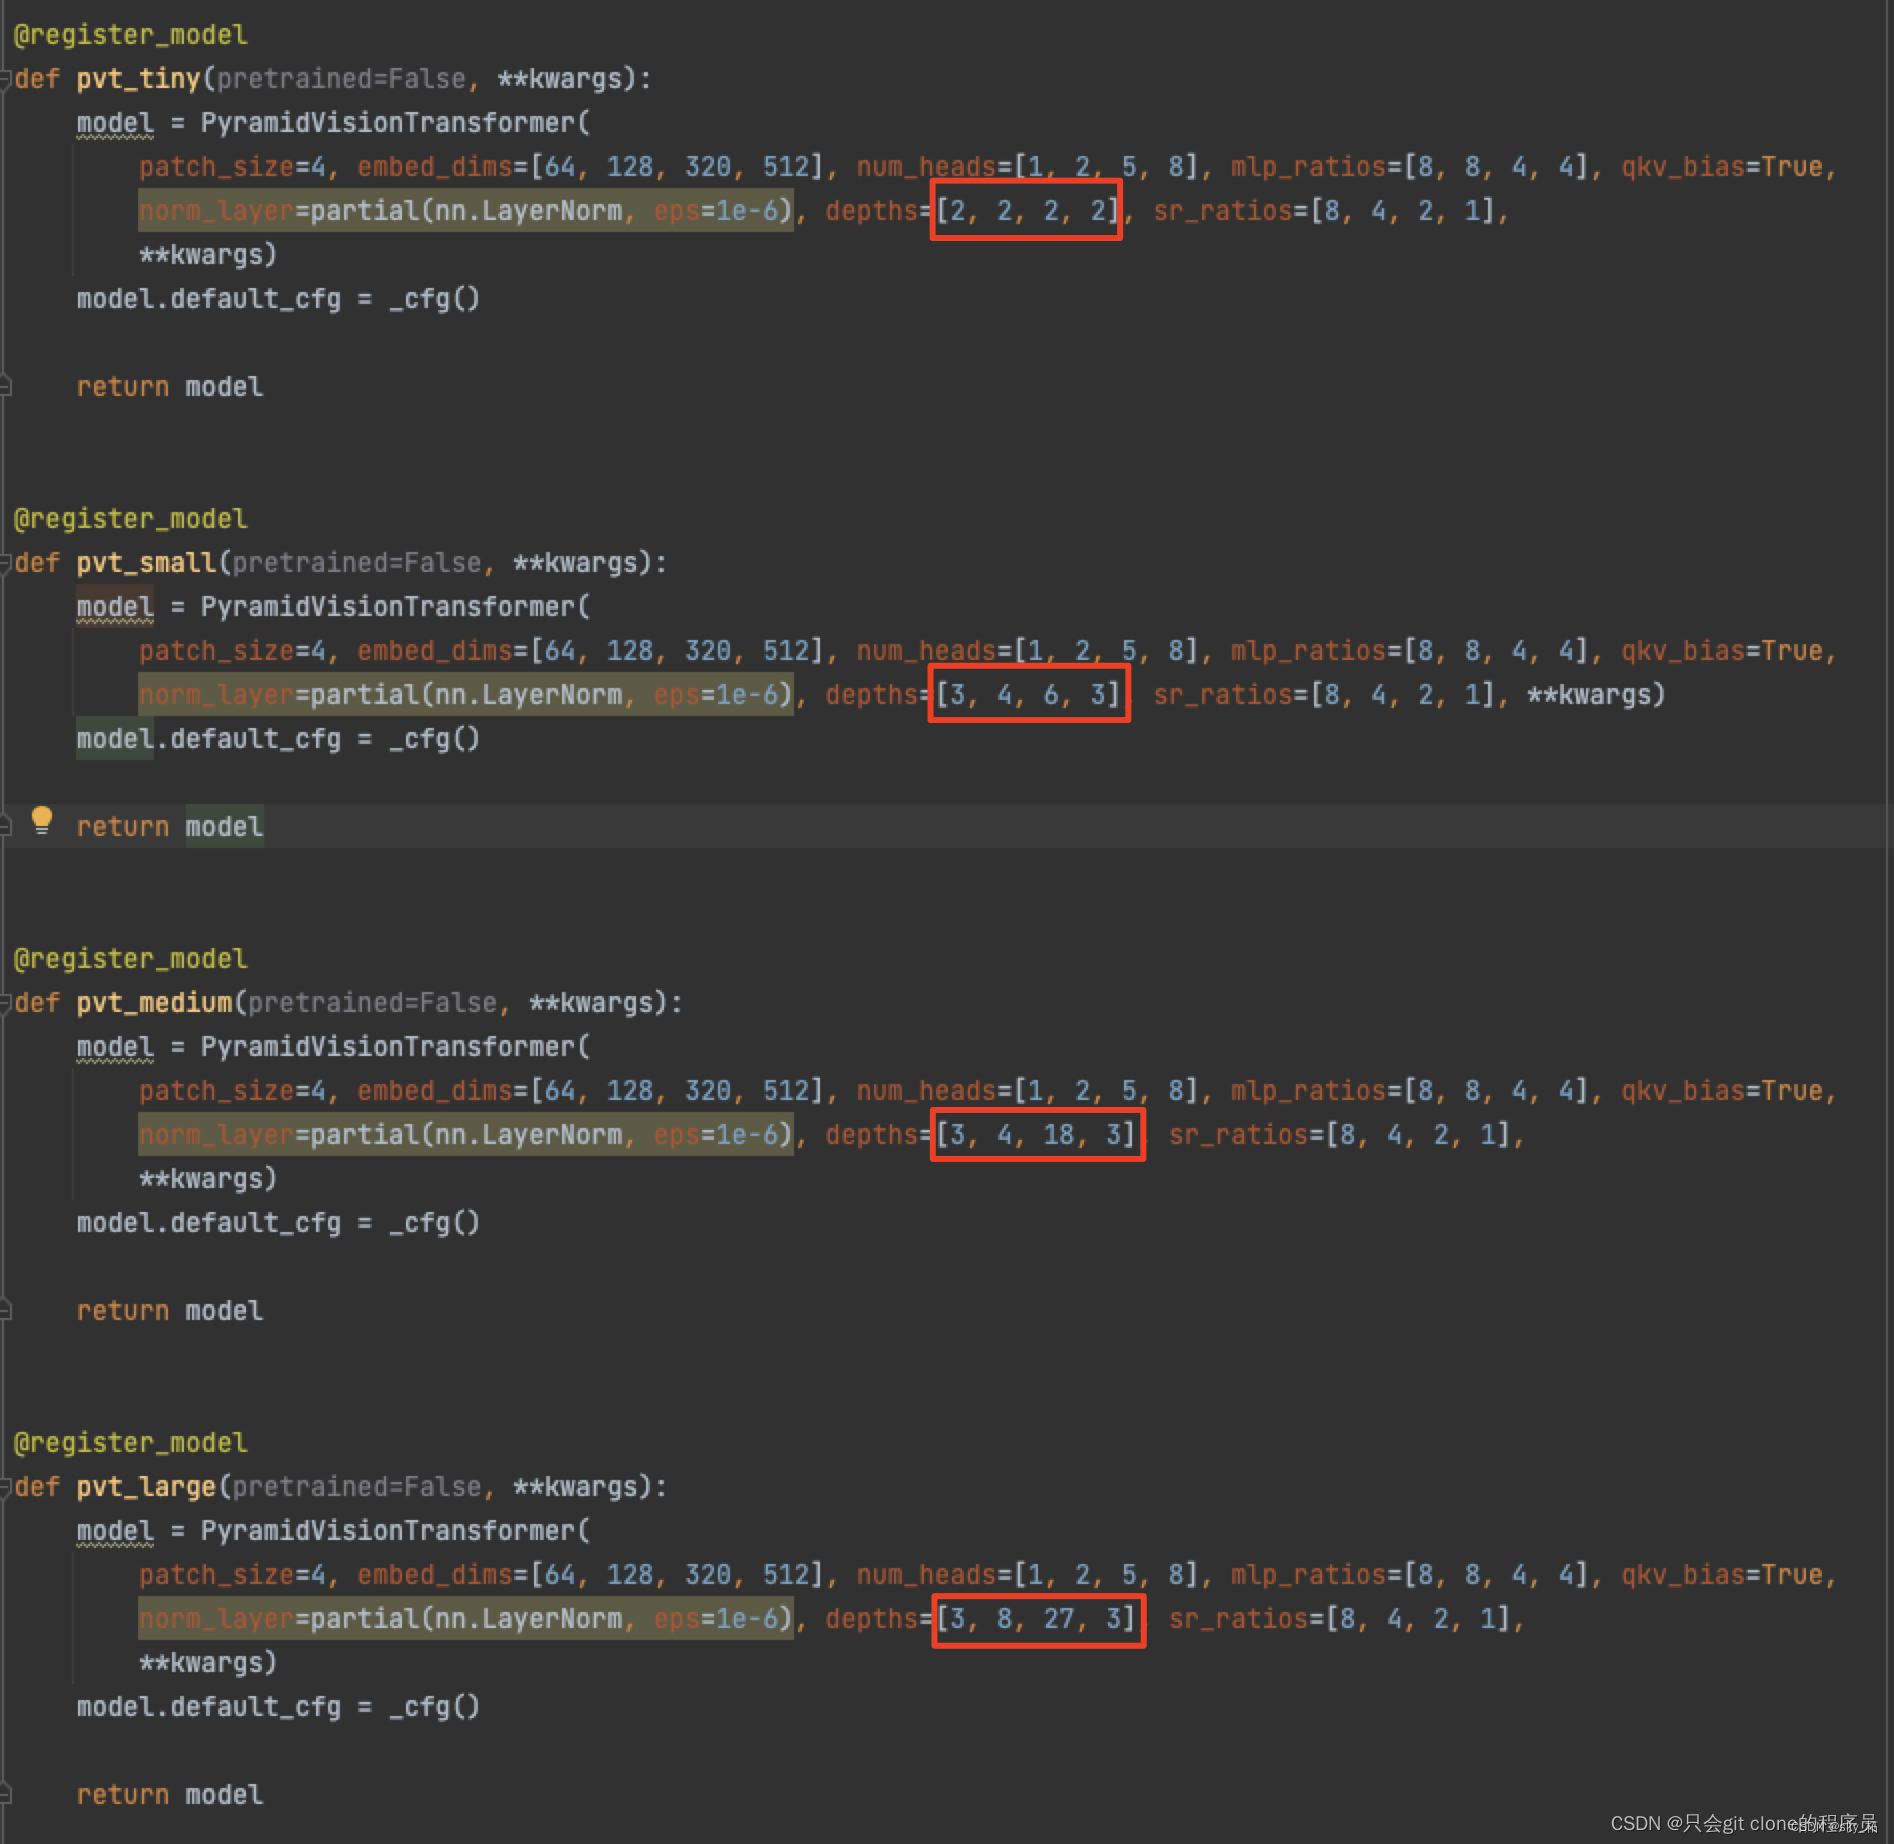This screenshot has width=1894, height=1844.
Task: Place cursor on the pvt_medium function name
Action: [x=155, y=1003]
